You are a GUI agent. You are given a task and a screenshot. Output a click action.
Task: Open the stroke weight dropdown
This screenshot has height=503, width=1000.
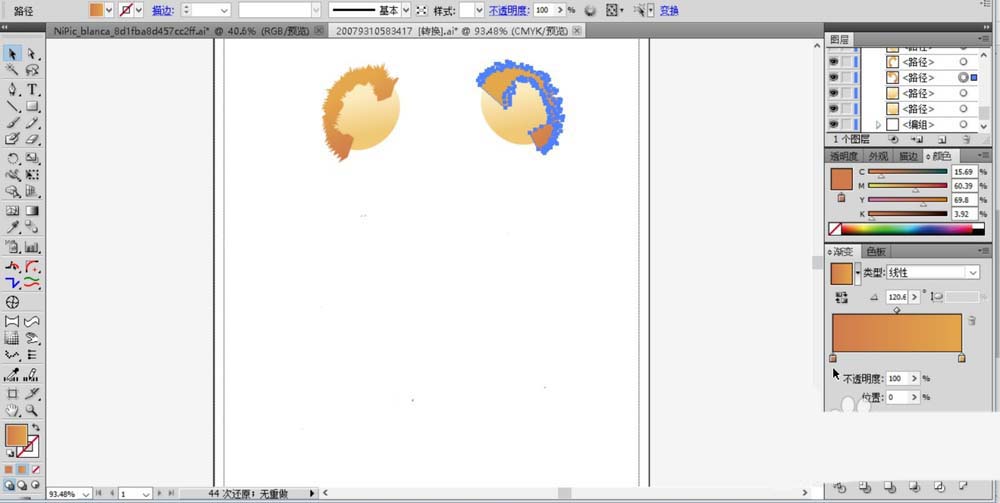click(224, 10)
